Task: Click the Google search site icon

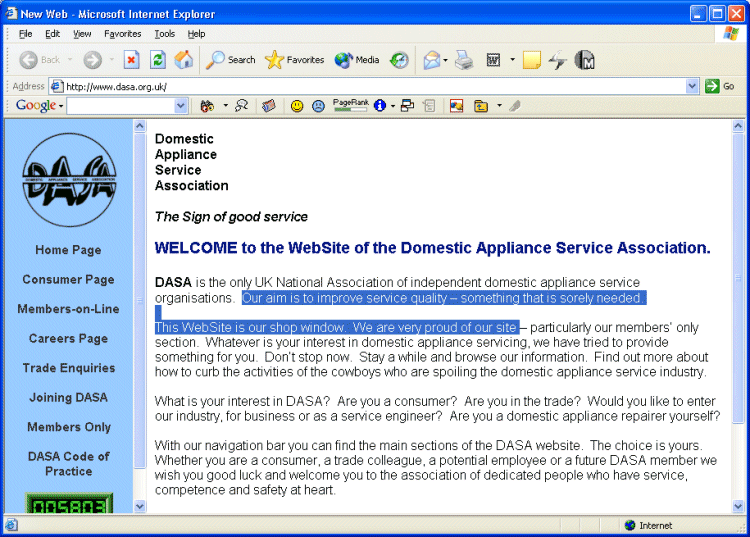Action: click(x=242, y=106)
